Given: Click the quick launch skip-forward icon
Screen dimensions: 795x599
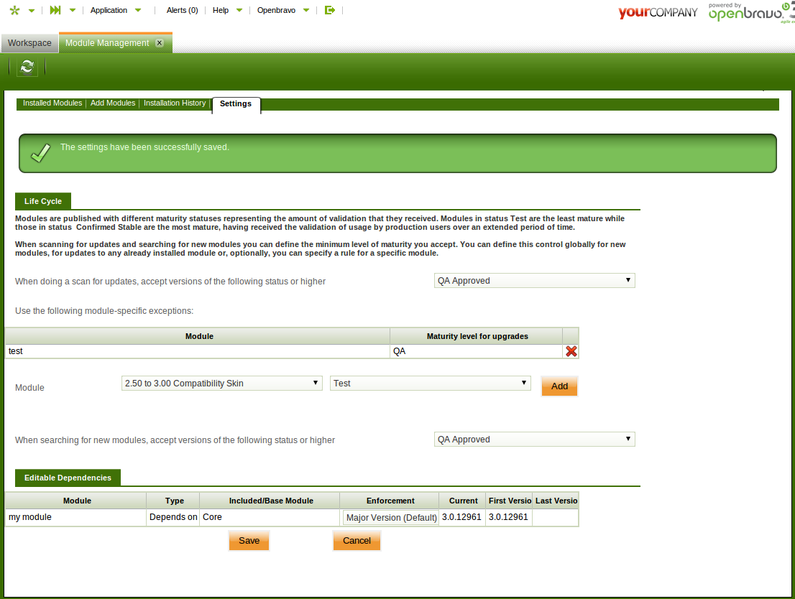Looking at the screenshot, I should [x=55, y=11].
